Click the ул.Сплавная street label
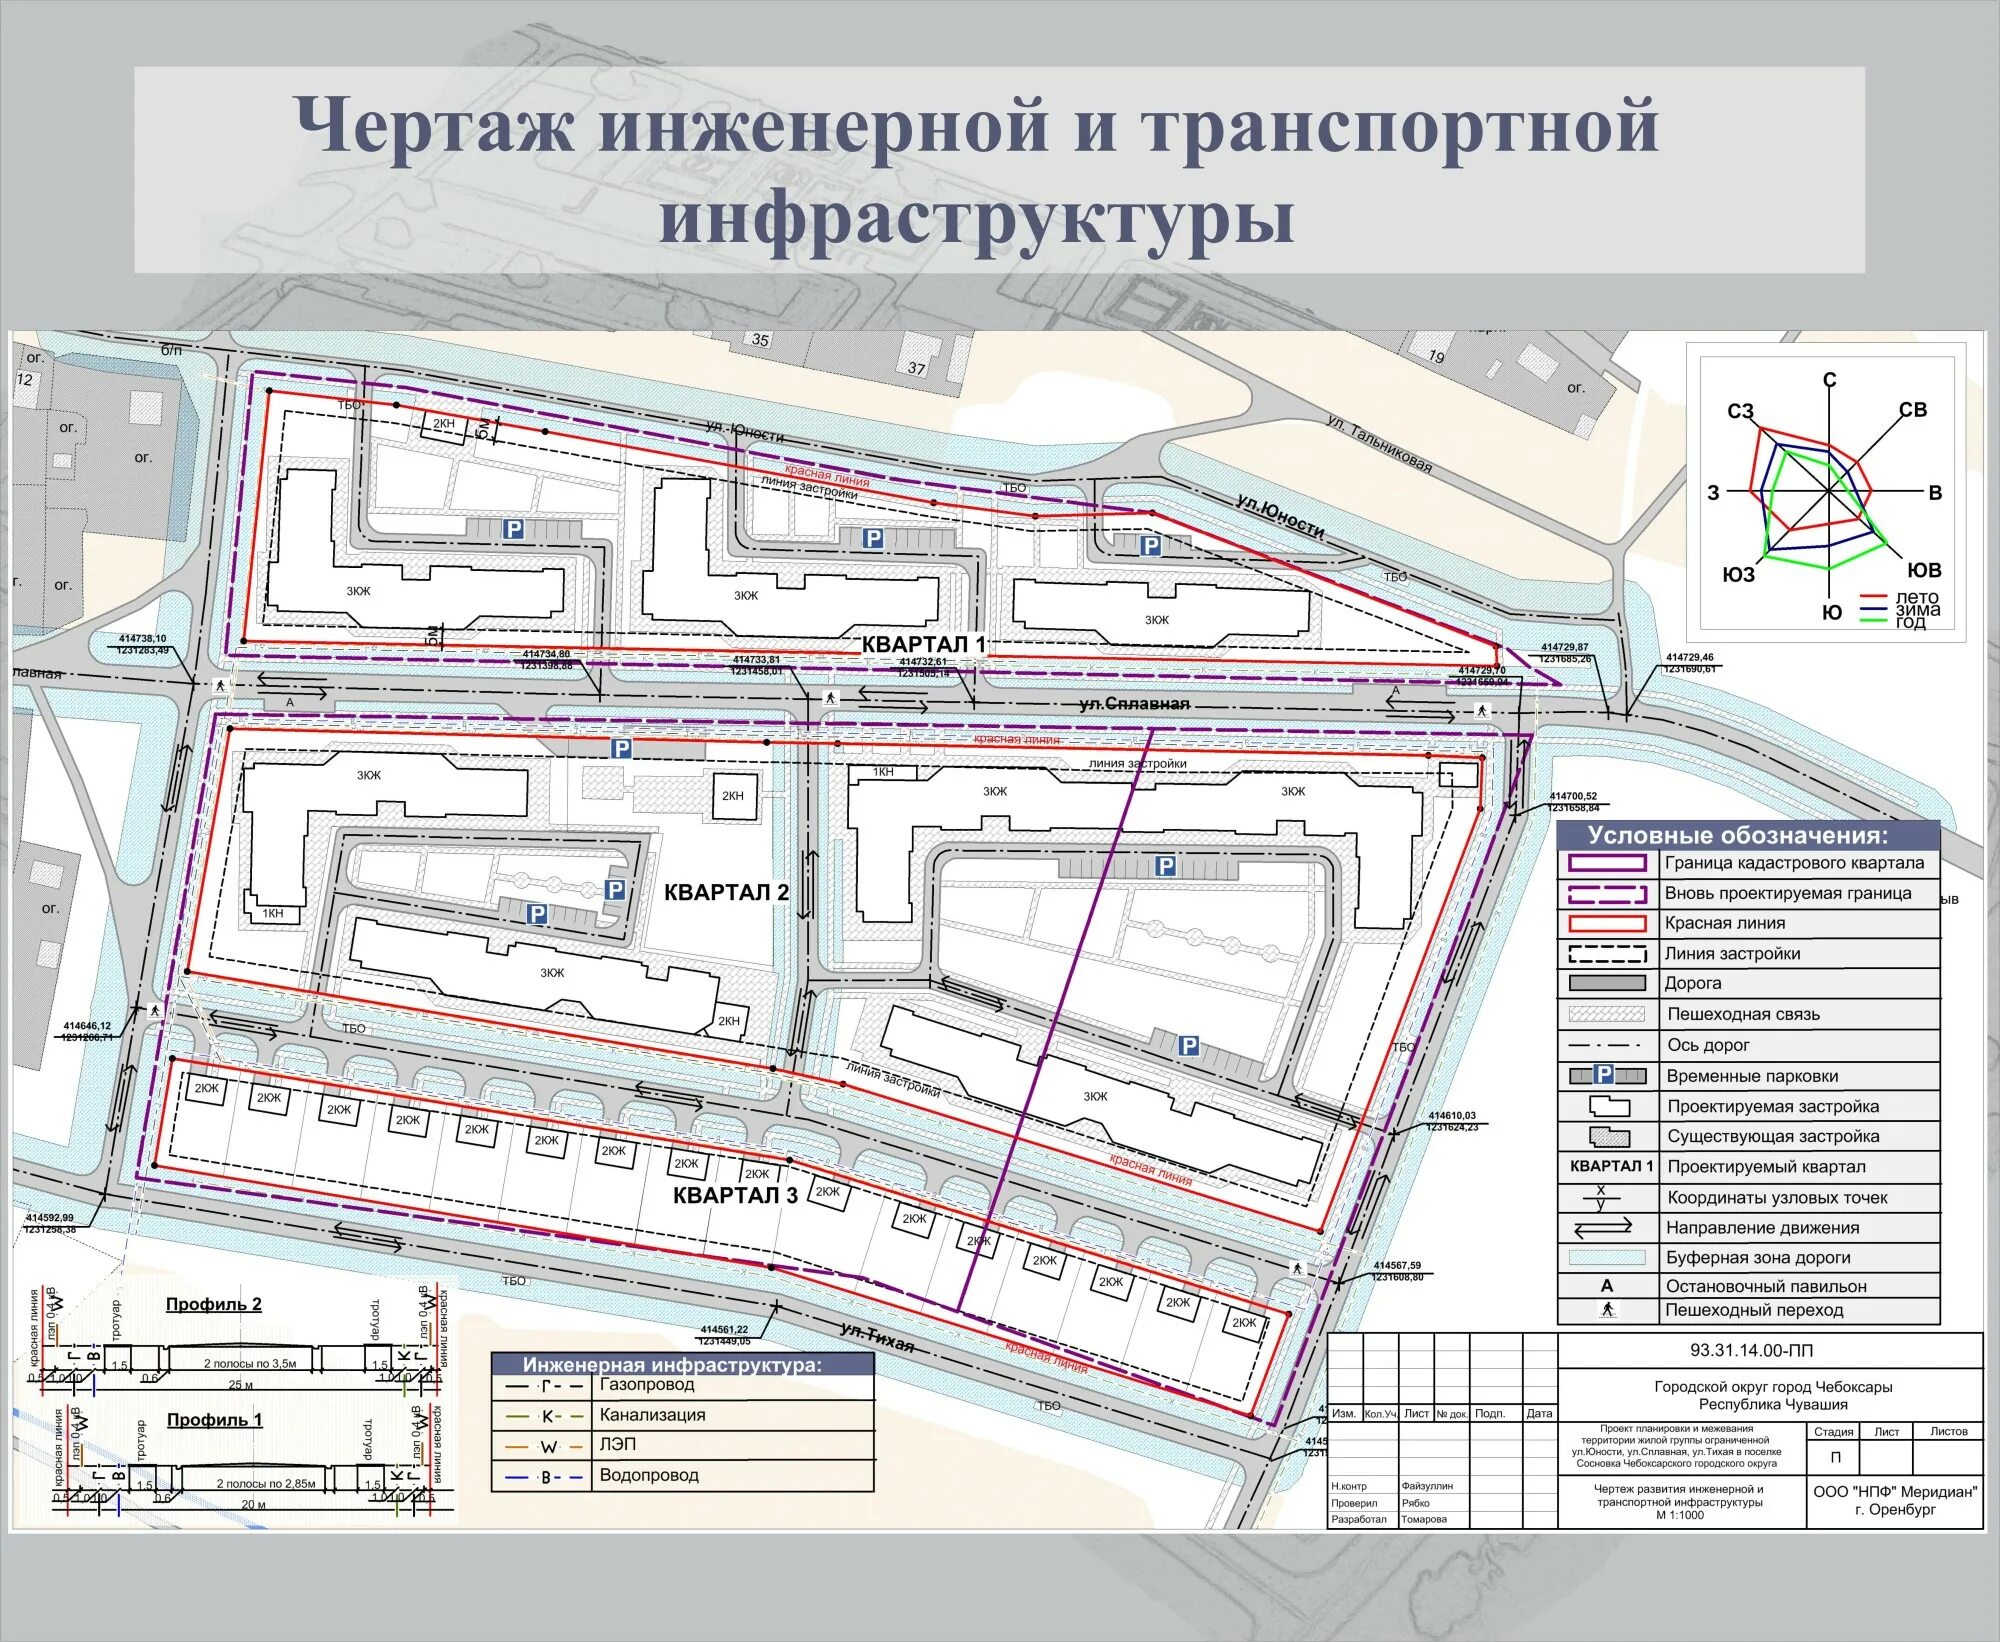 (x=1135, y=704)
